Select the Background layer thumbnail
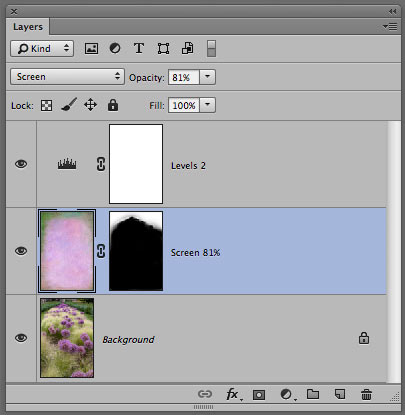The height and width of the screenshot is (415, 405). 67,338
